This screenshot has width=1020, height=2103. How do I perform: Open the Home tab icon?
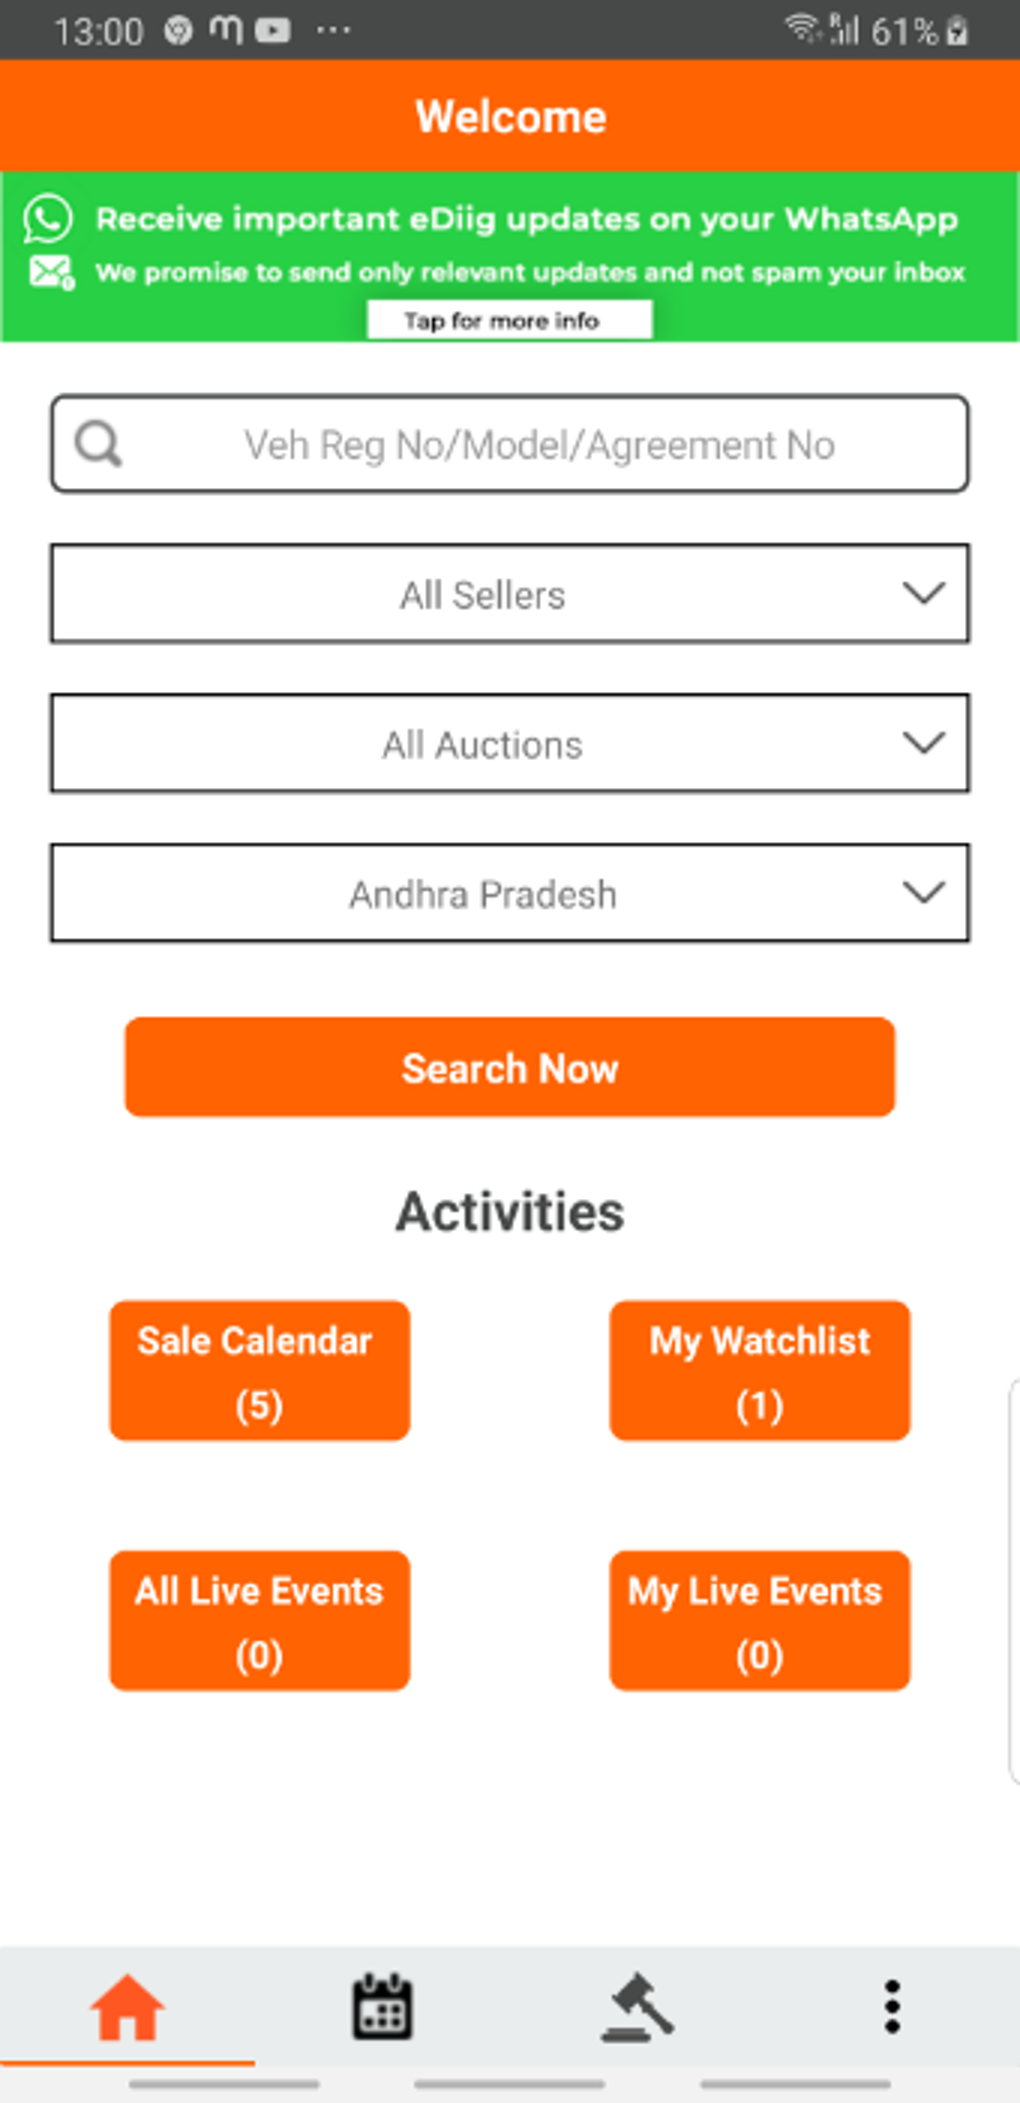(127, 2007)
